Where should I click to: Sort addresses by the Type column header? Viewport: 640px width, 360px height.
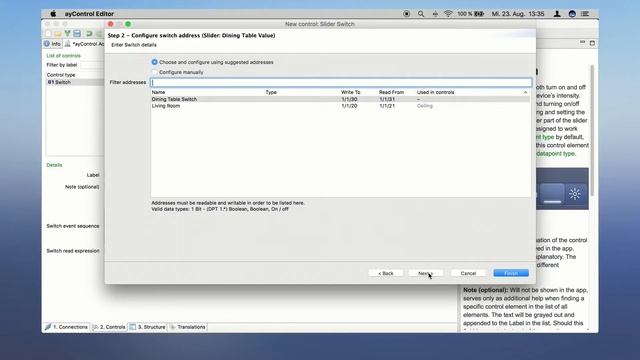[271, 92]
